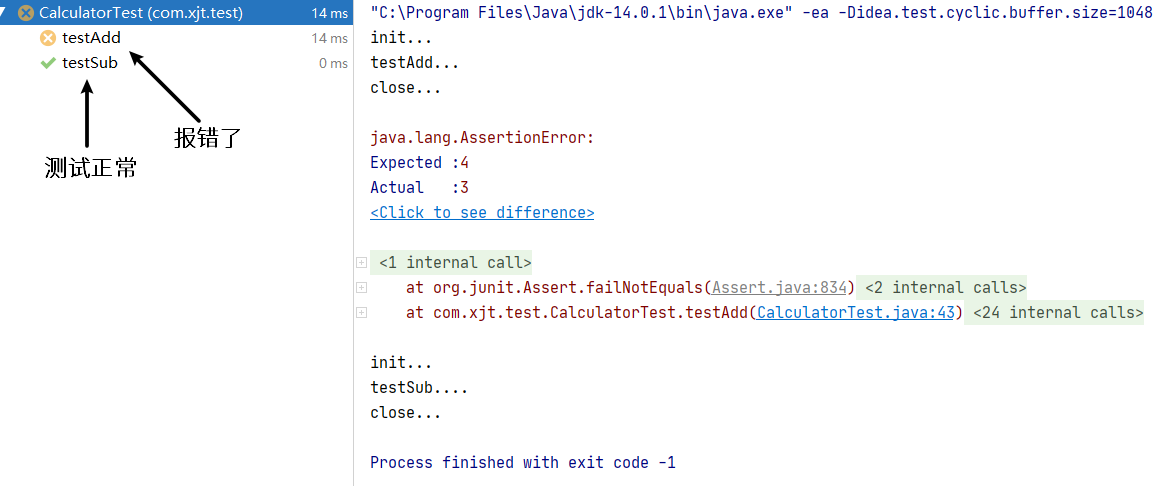This screenshot has height=486, width=1154.
Task: Expand the '<1 internal call>' folded text
Action: pos(455,263)
